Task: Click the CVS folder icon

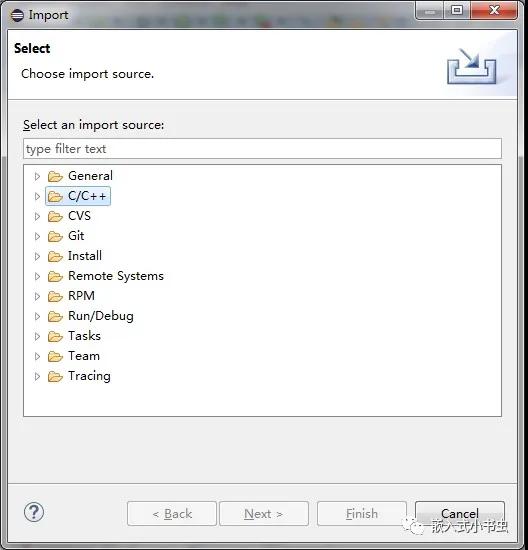Action: coord(55,216)
